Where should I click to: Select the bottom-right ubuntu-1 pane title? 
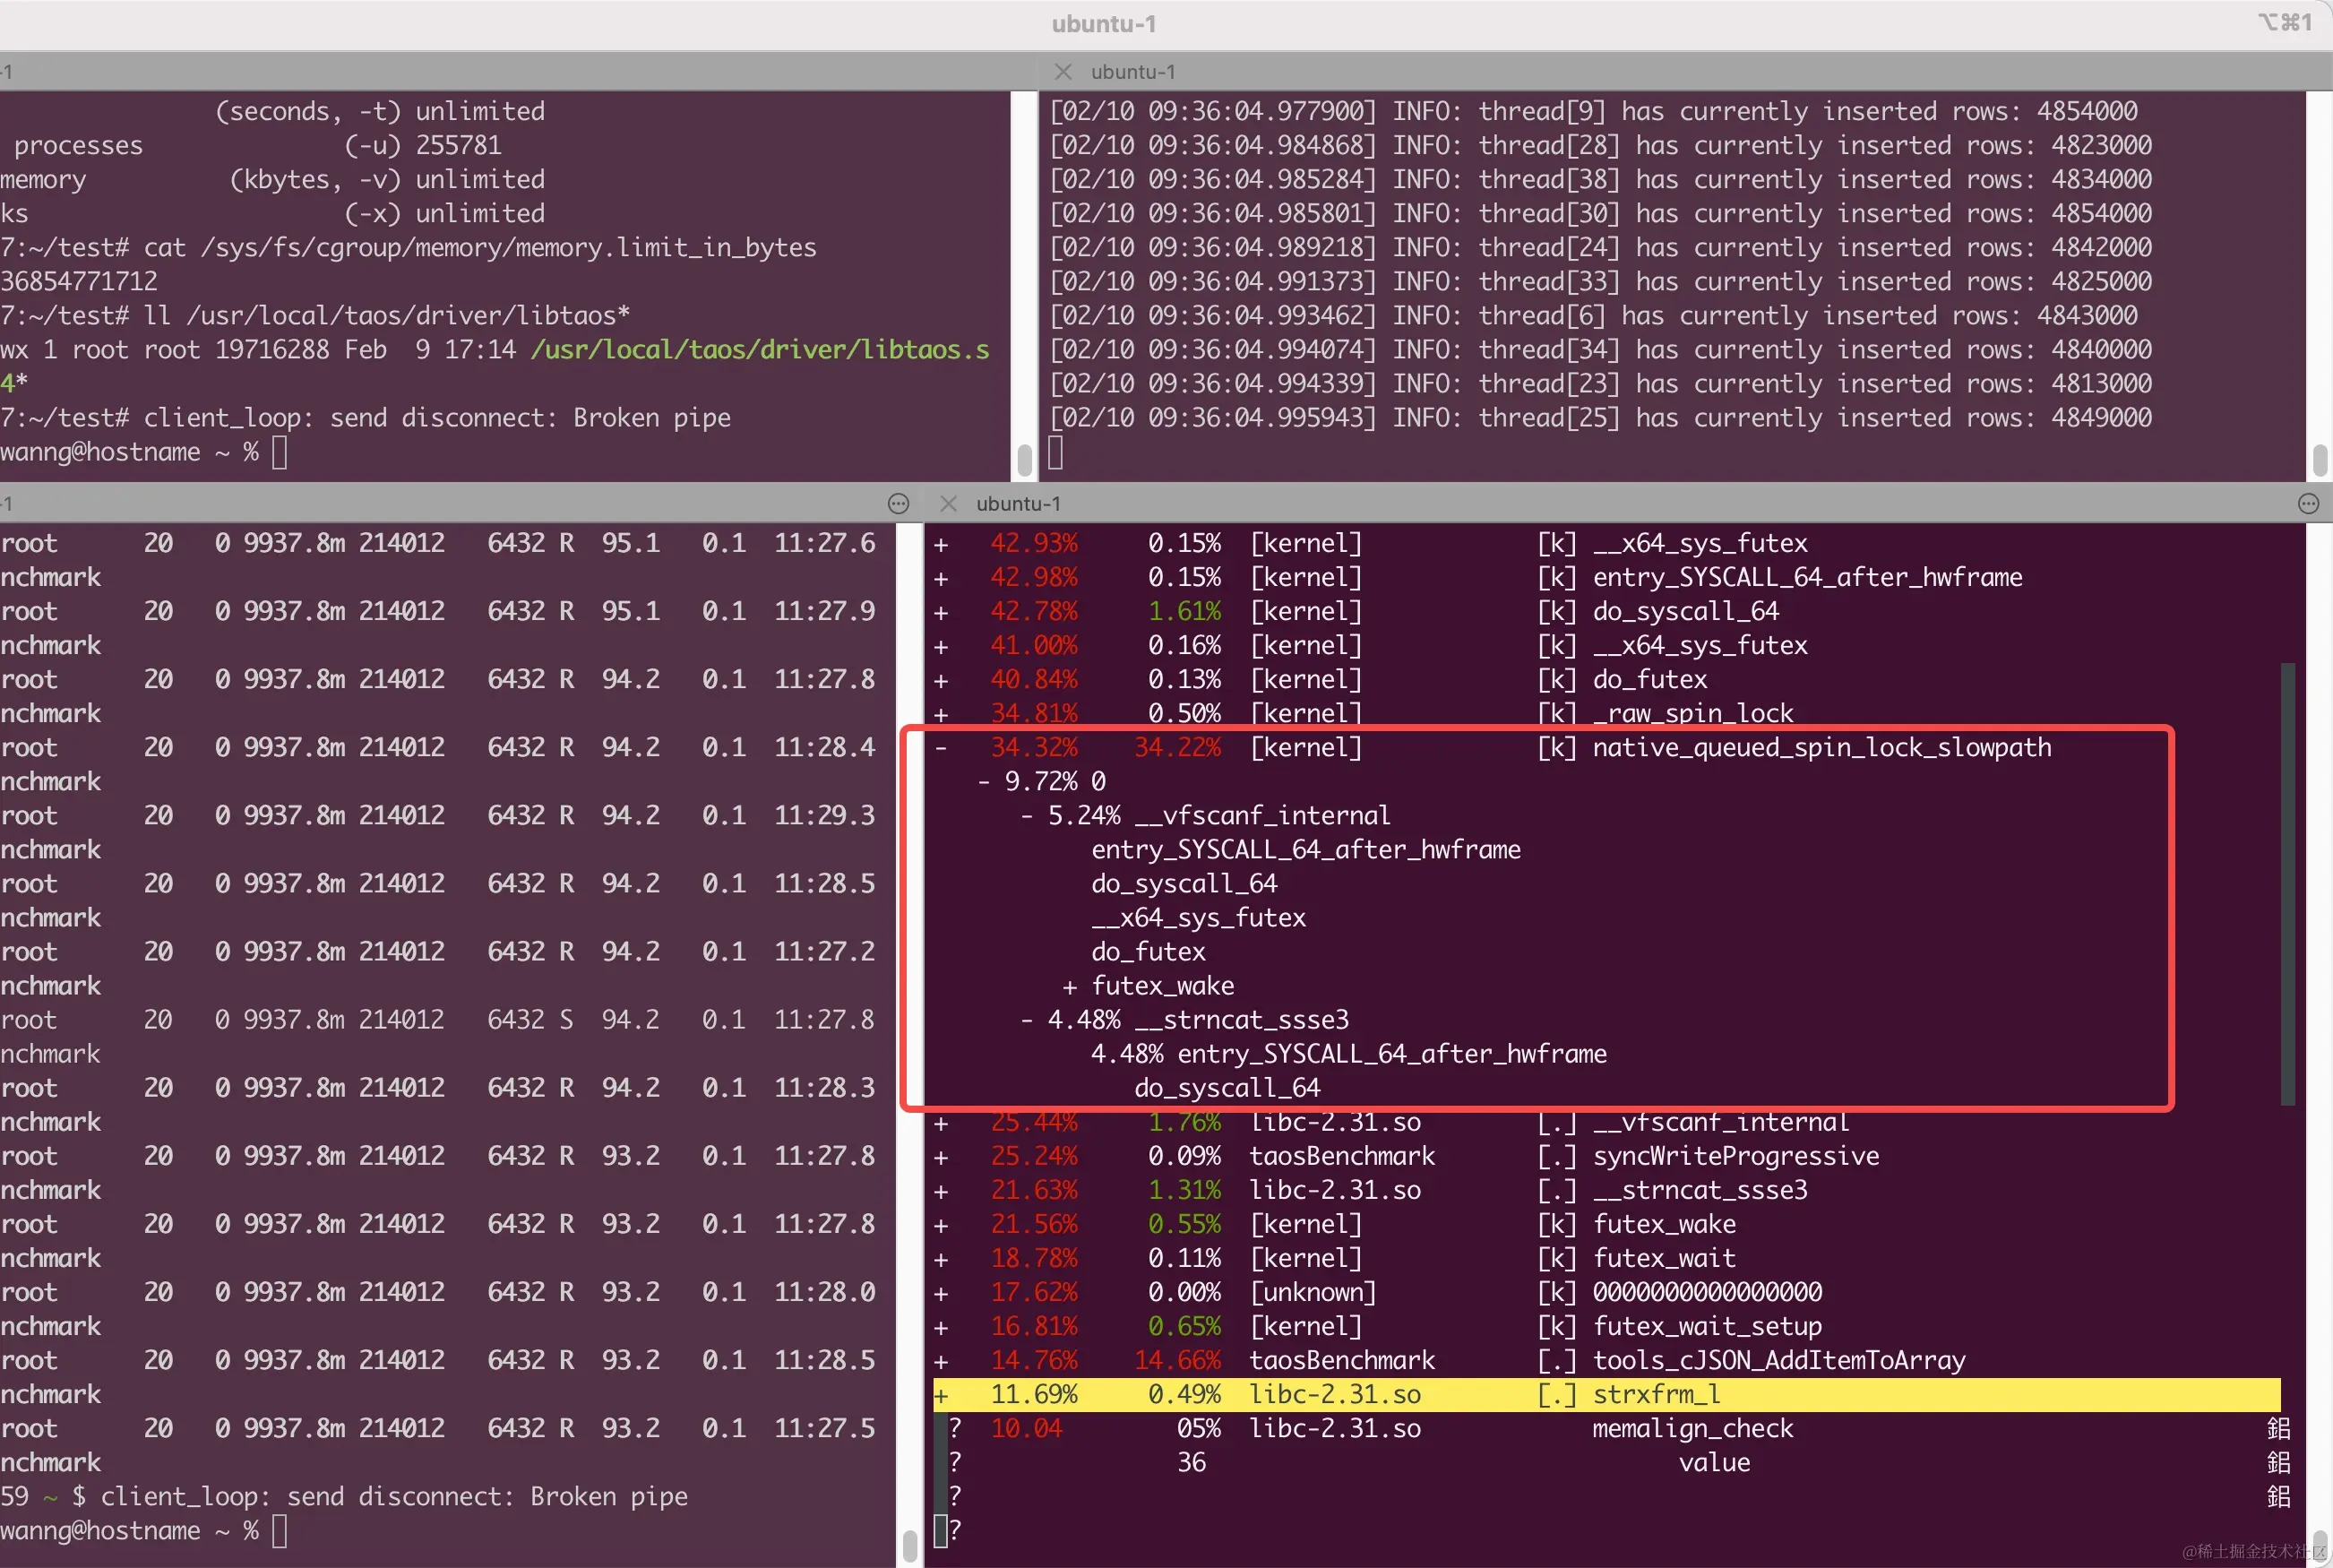[x=1018, y=504]
